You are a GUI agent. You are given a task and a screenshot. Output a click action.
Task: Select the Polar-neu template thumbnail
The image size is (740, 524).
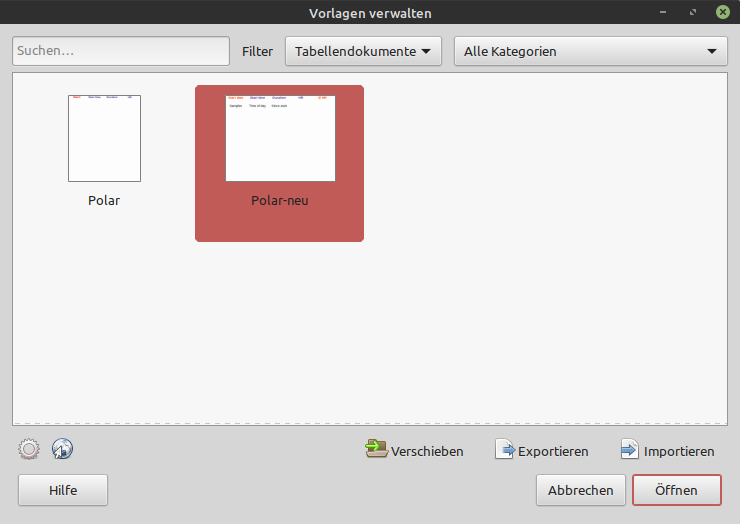280,138
